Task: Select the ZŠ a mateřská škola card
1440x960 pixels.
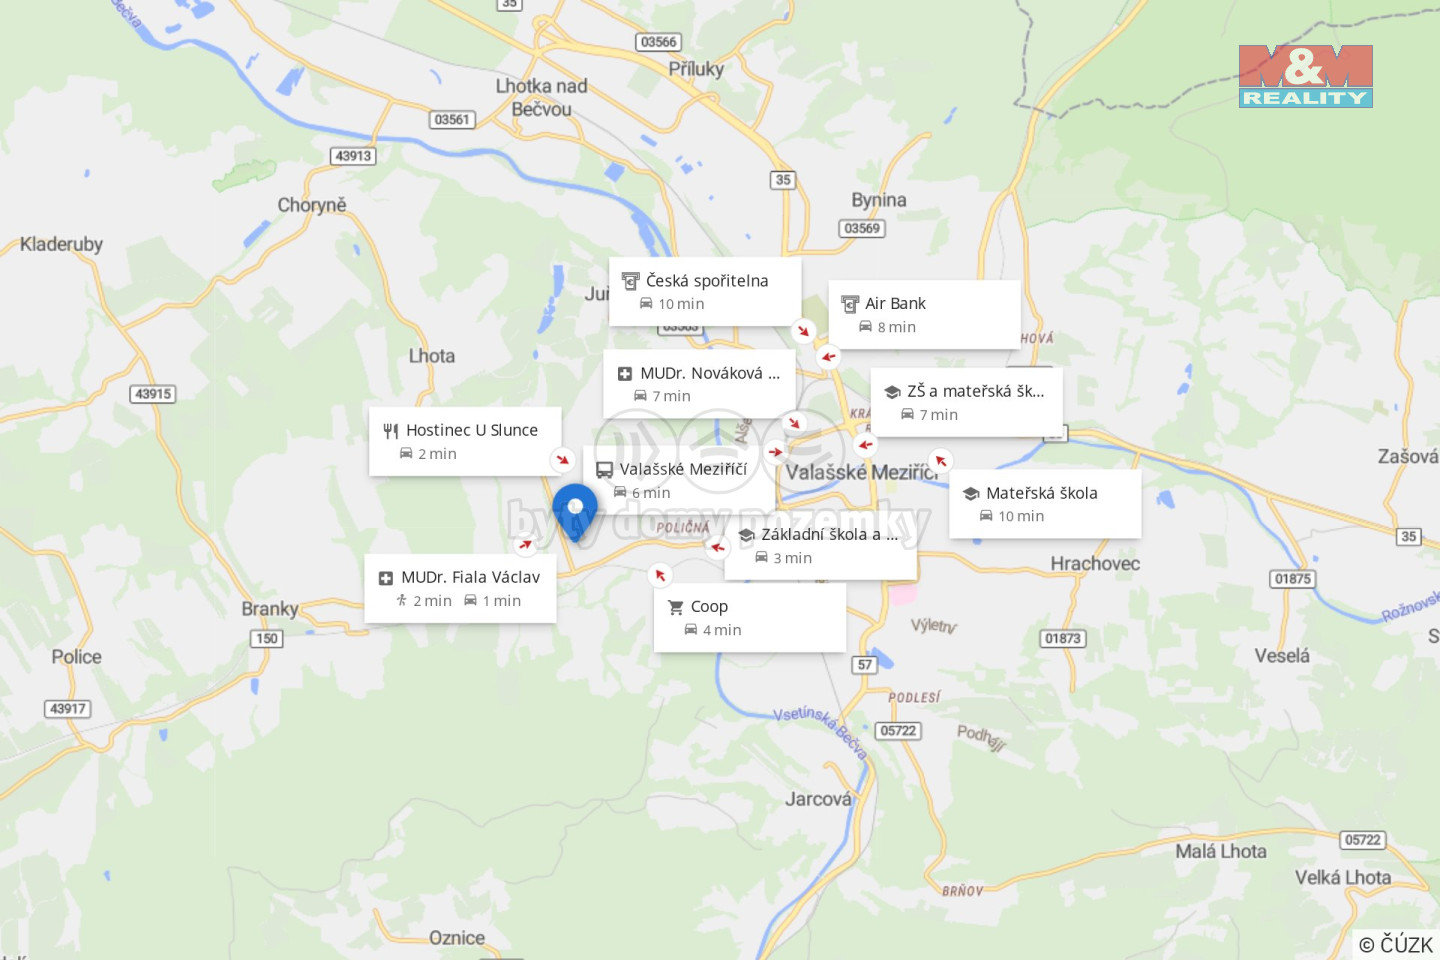Action: [x=966, y=402]
